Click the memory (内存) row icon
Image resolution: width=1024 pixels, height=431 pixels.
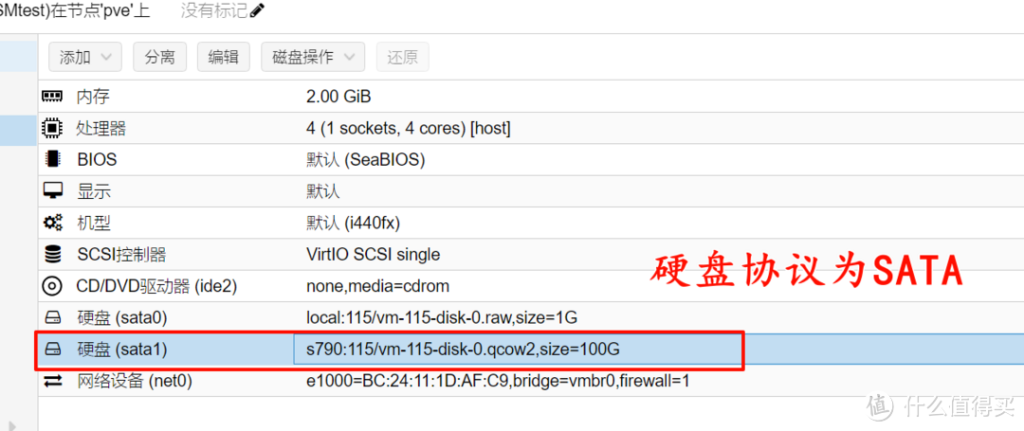pos(52,97)
